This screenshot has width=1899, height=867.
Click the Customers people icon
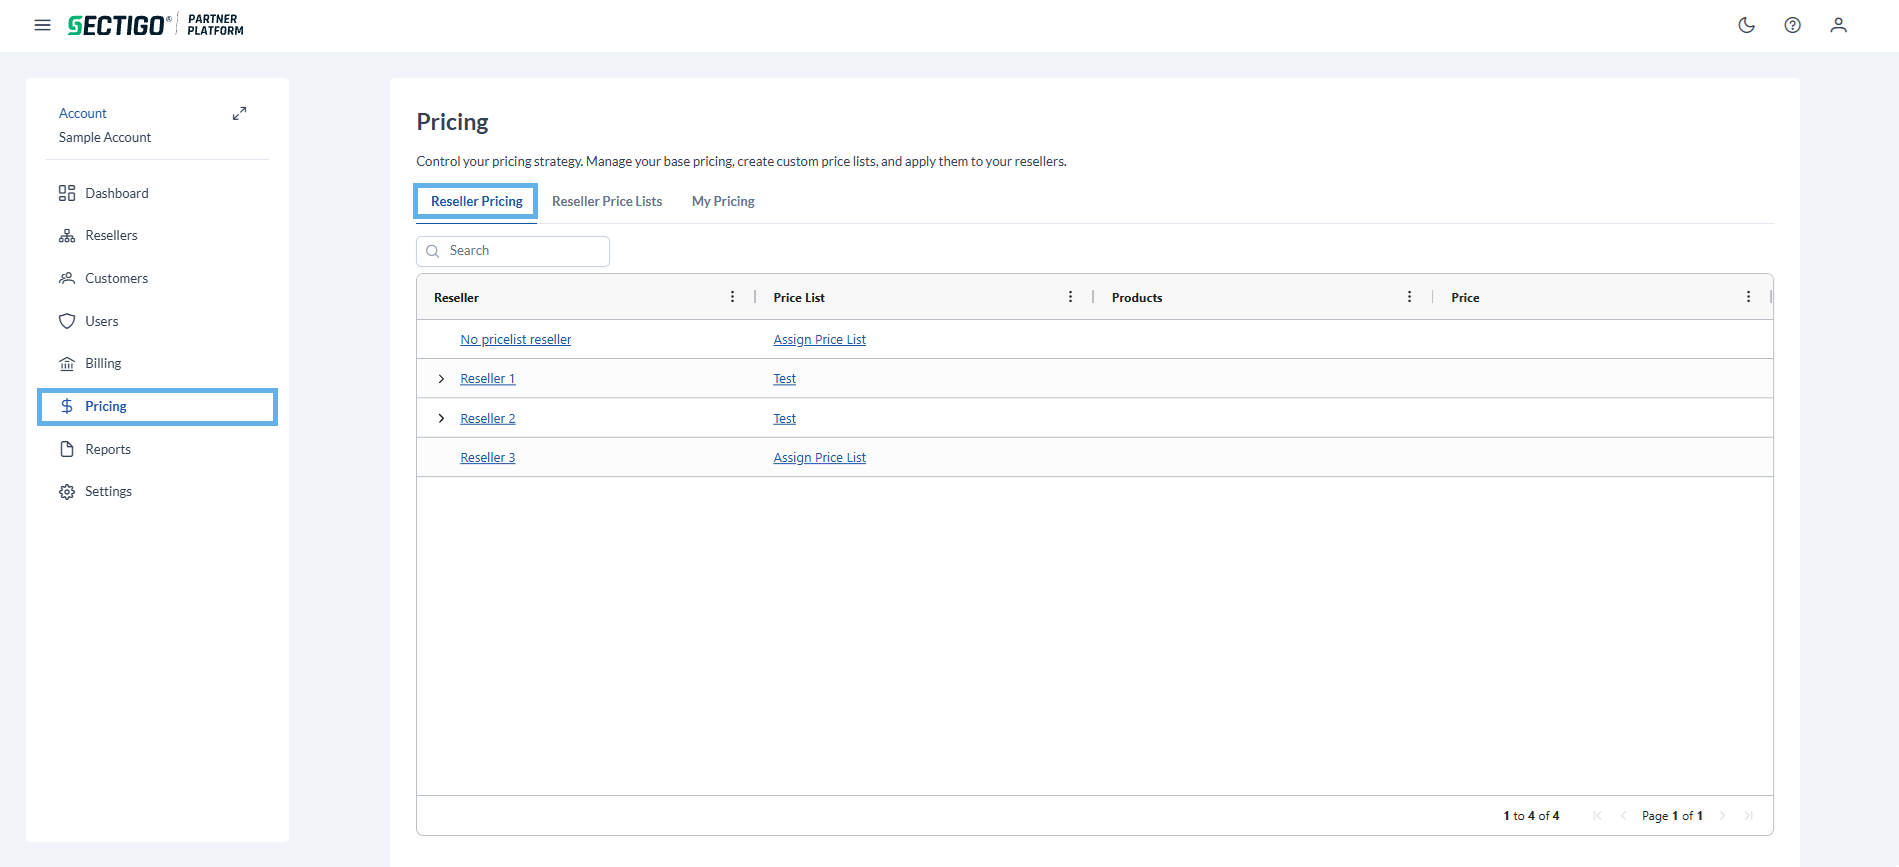coord(67,278)
